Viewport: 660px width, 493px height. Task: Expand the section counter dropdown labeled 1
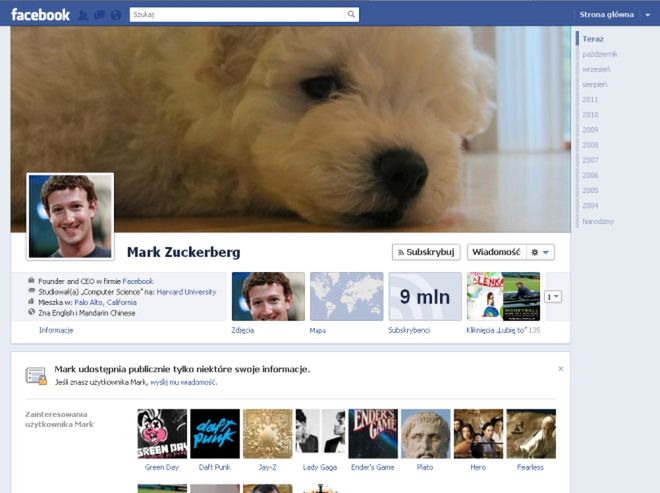553,297
